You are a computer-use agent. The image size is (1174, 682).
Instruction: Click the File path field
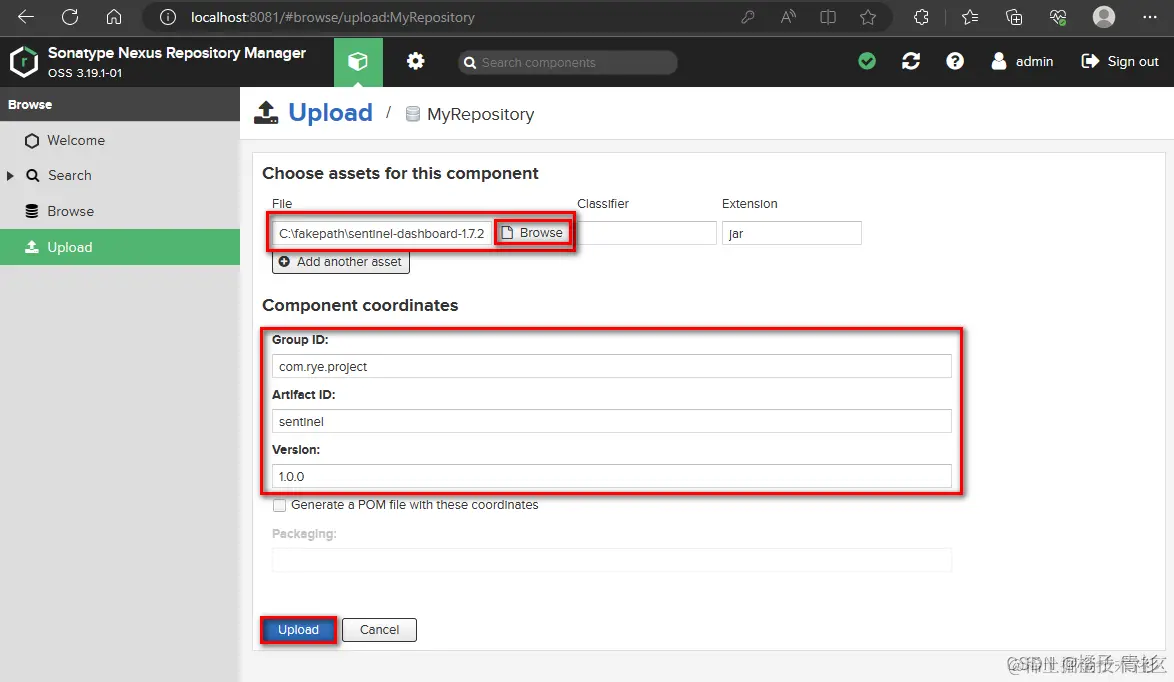382,234
